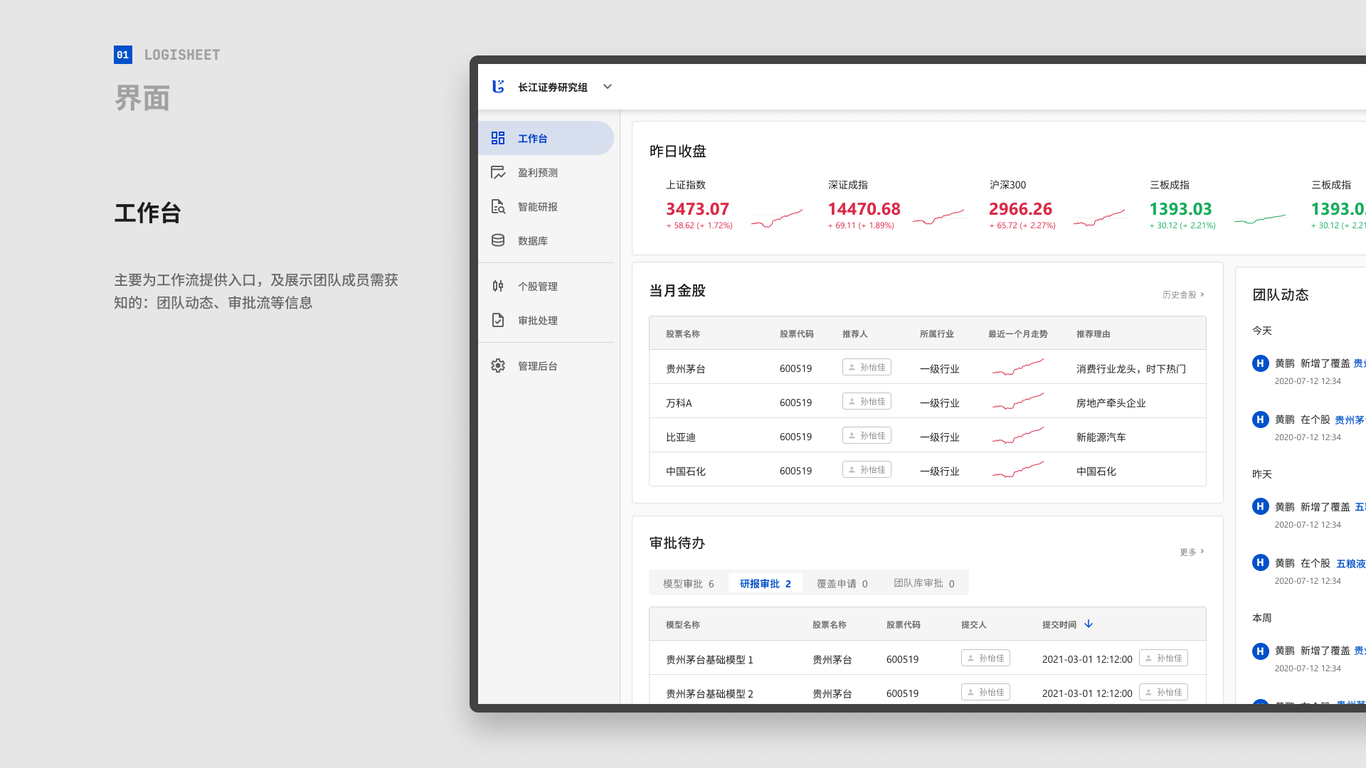The height and width of the screenshot is (768, 1366).
Task: Click the trend sparkline in 万科A row
Action: [1018, 402]
